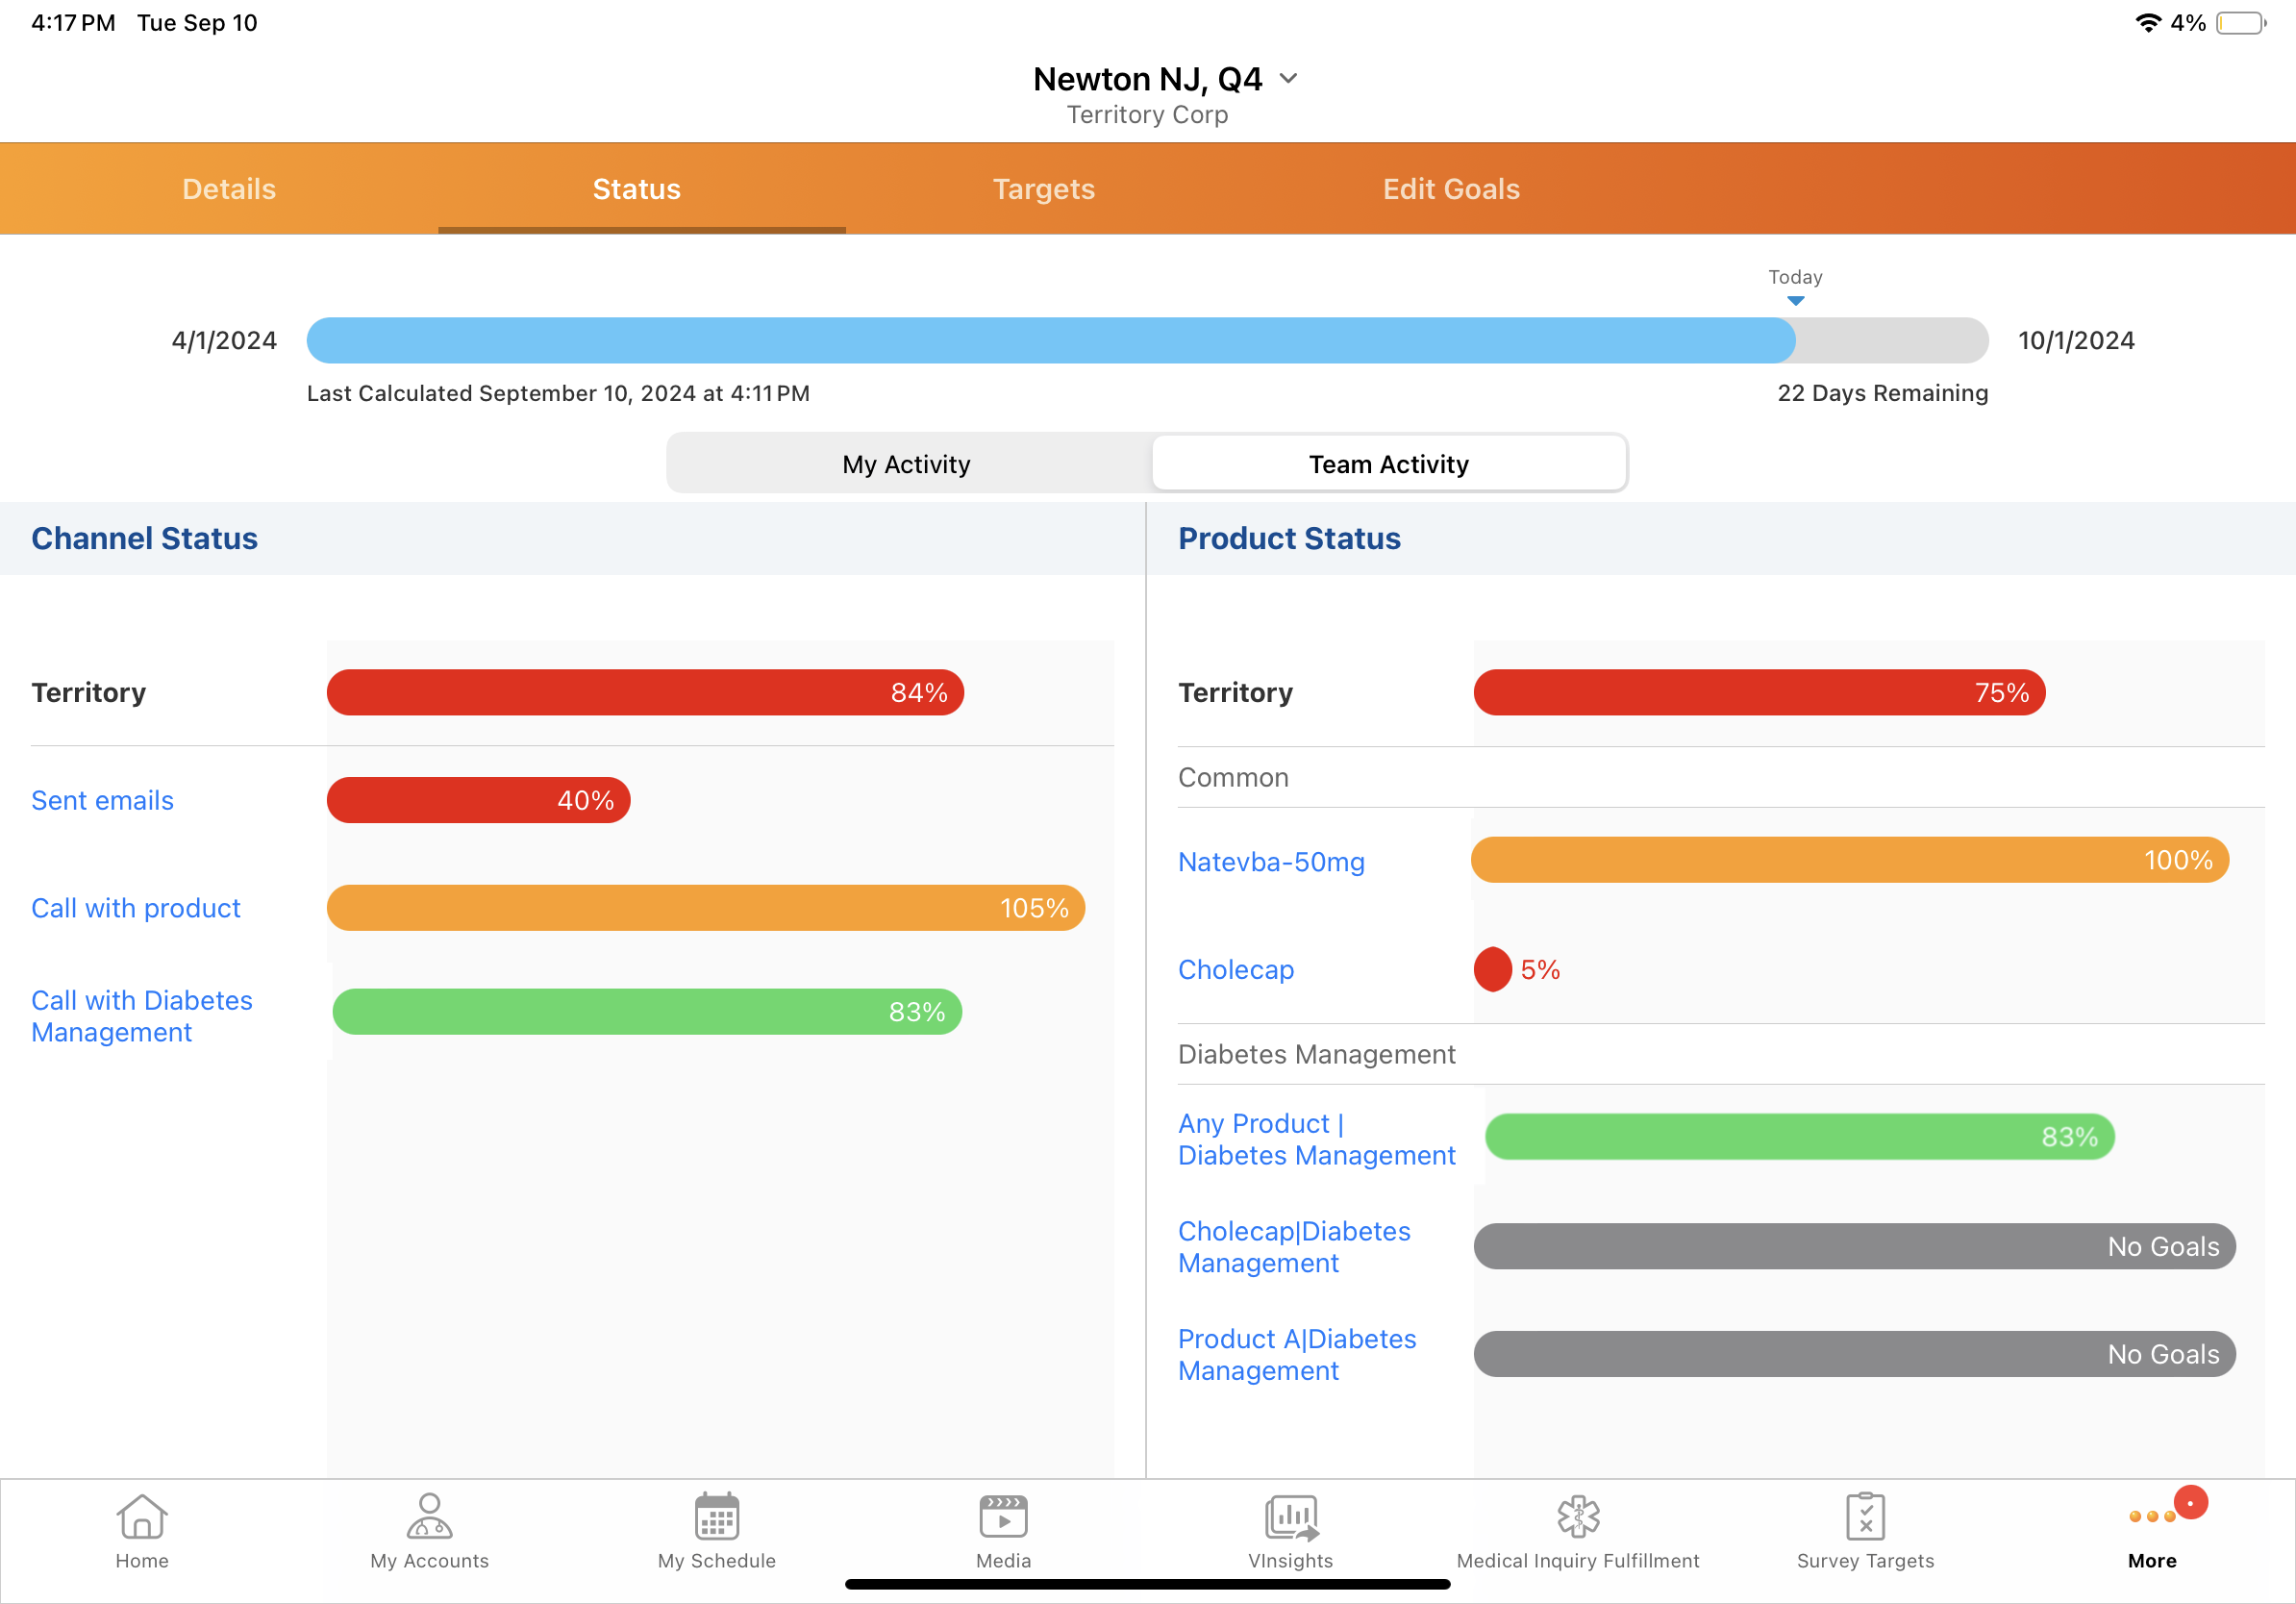The image size is (2296, 1604).
Task: Click Cholecap 5% red indicator
Action: pos(1492,969)
